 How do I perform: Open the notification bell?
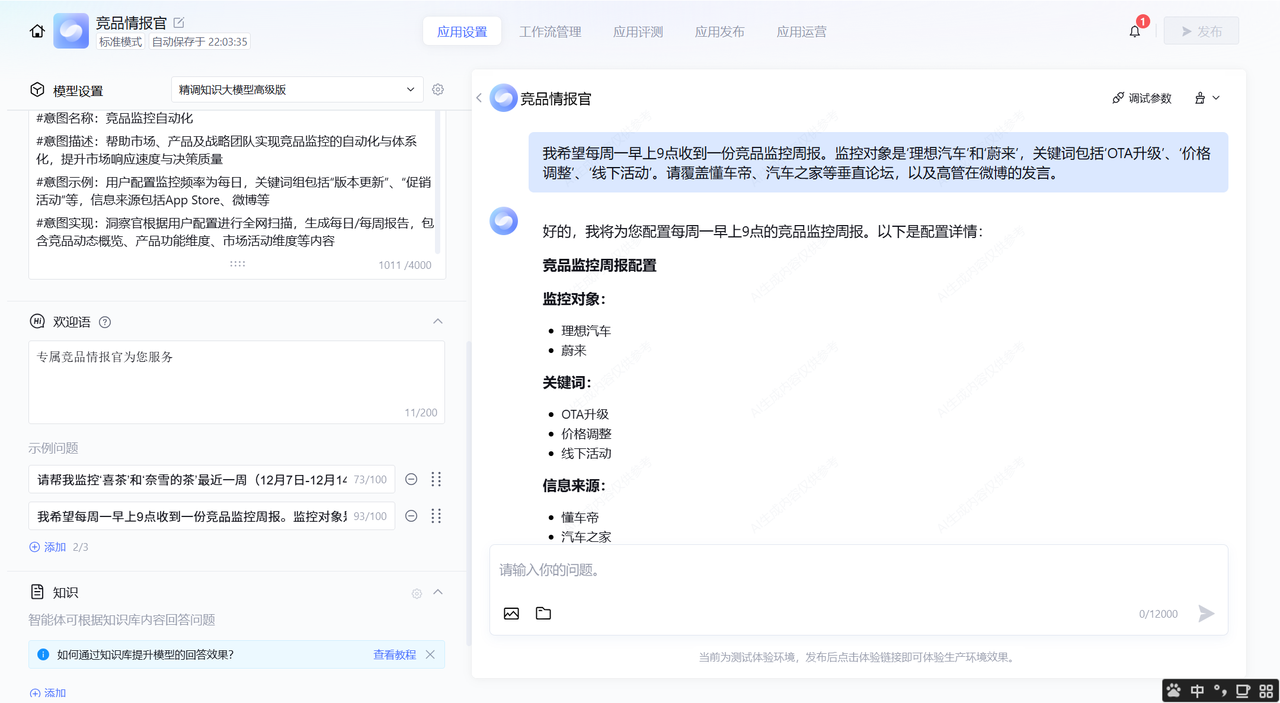1134,31
